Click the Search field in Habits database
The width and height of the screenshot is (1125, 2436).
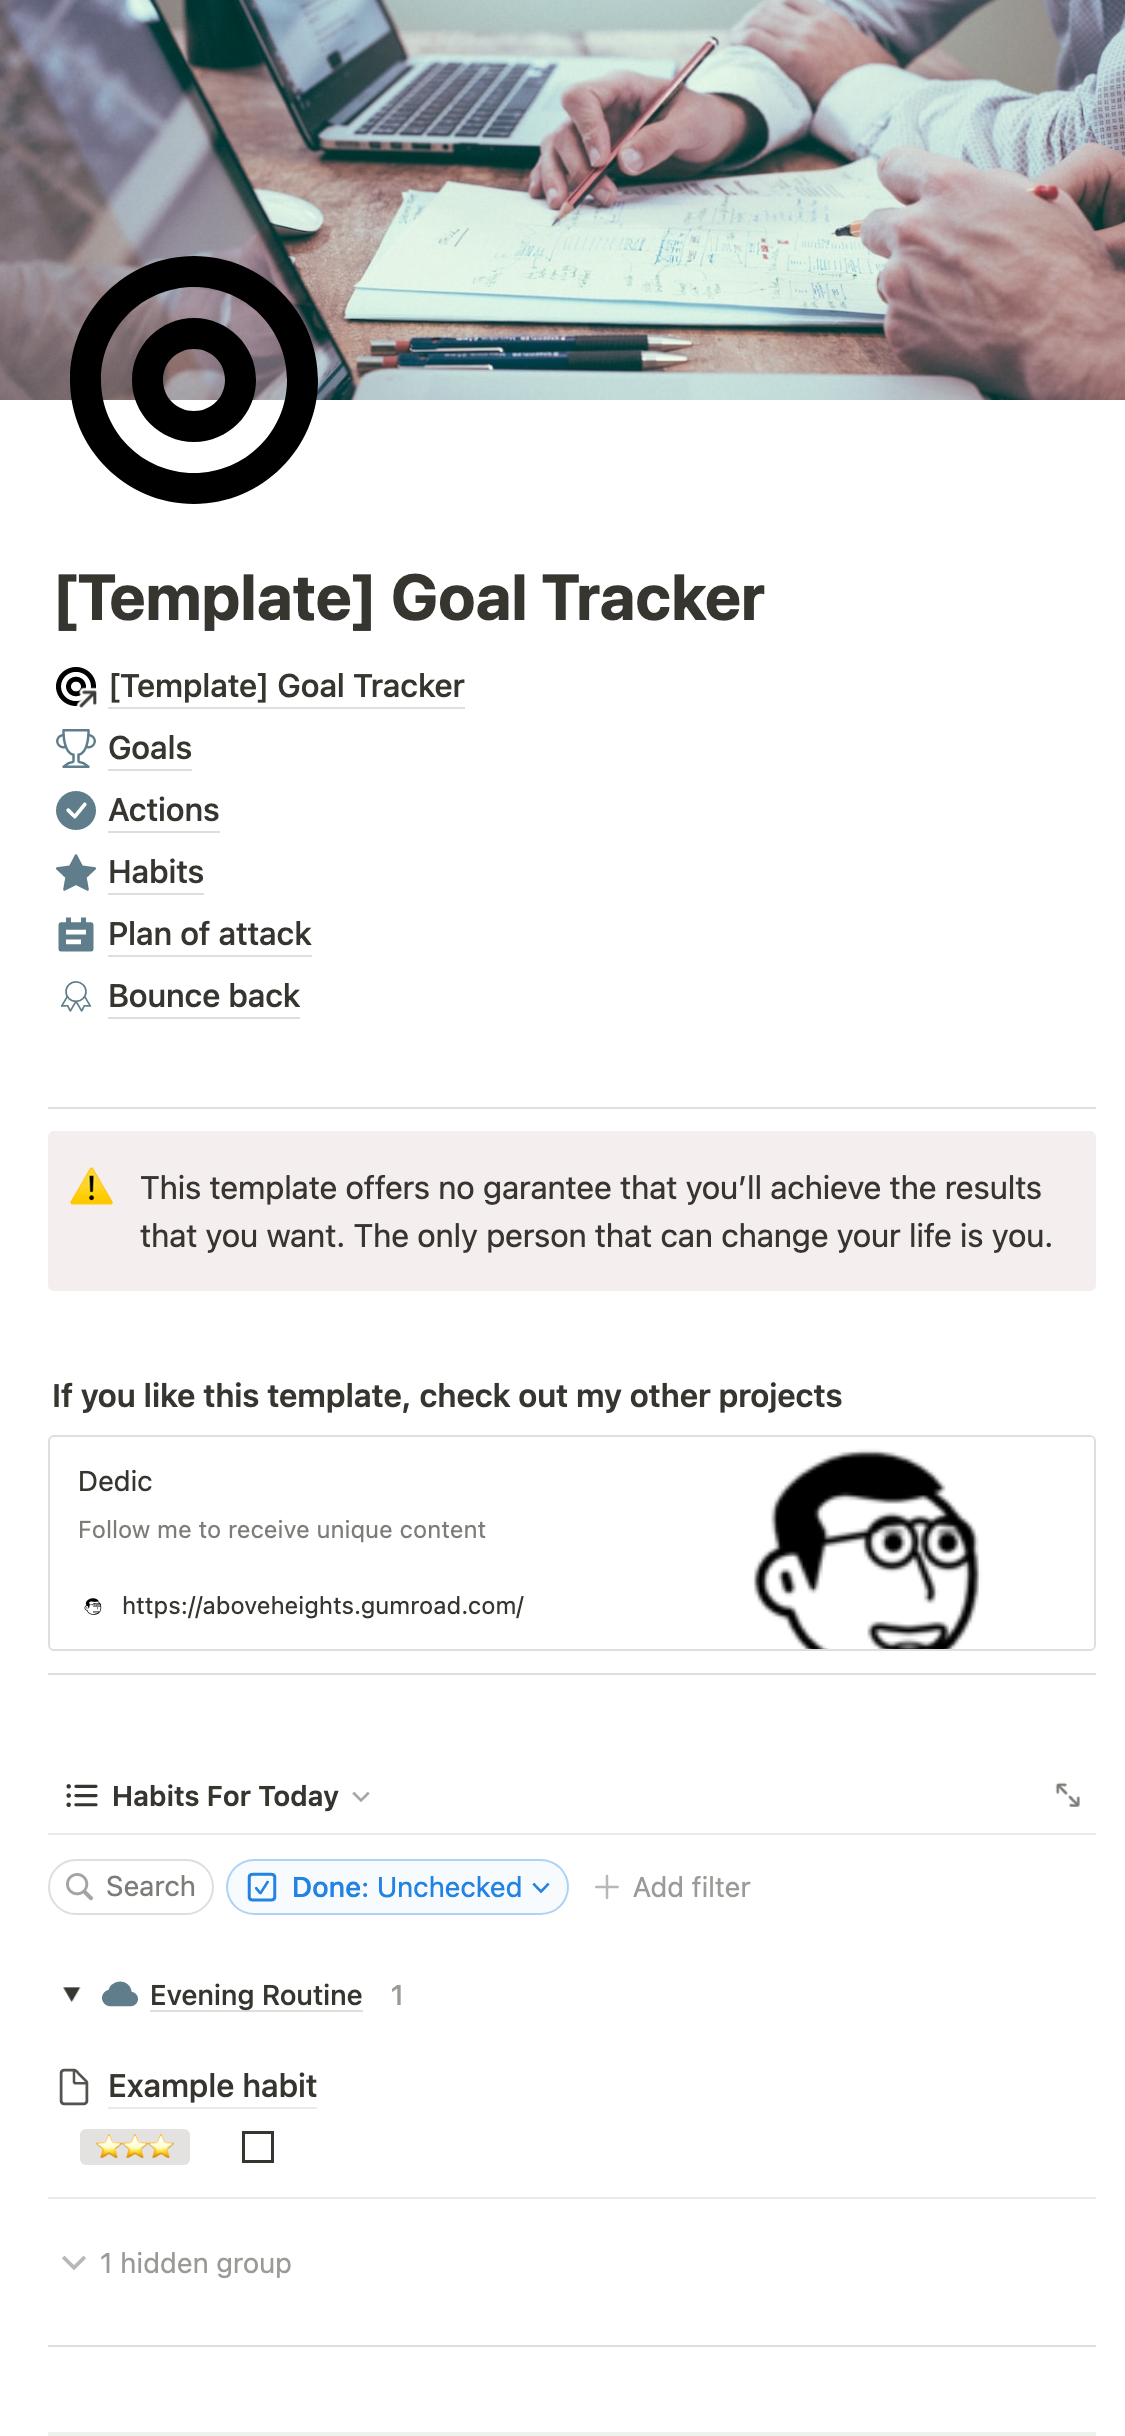pos(131,1887)
